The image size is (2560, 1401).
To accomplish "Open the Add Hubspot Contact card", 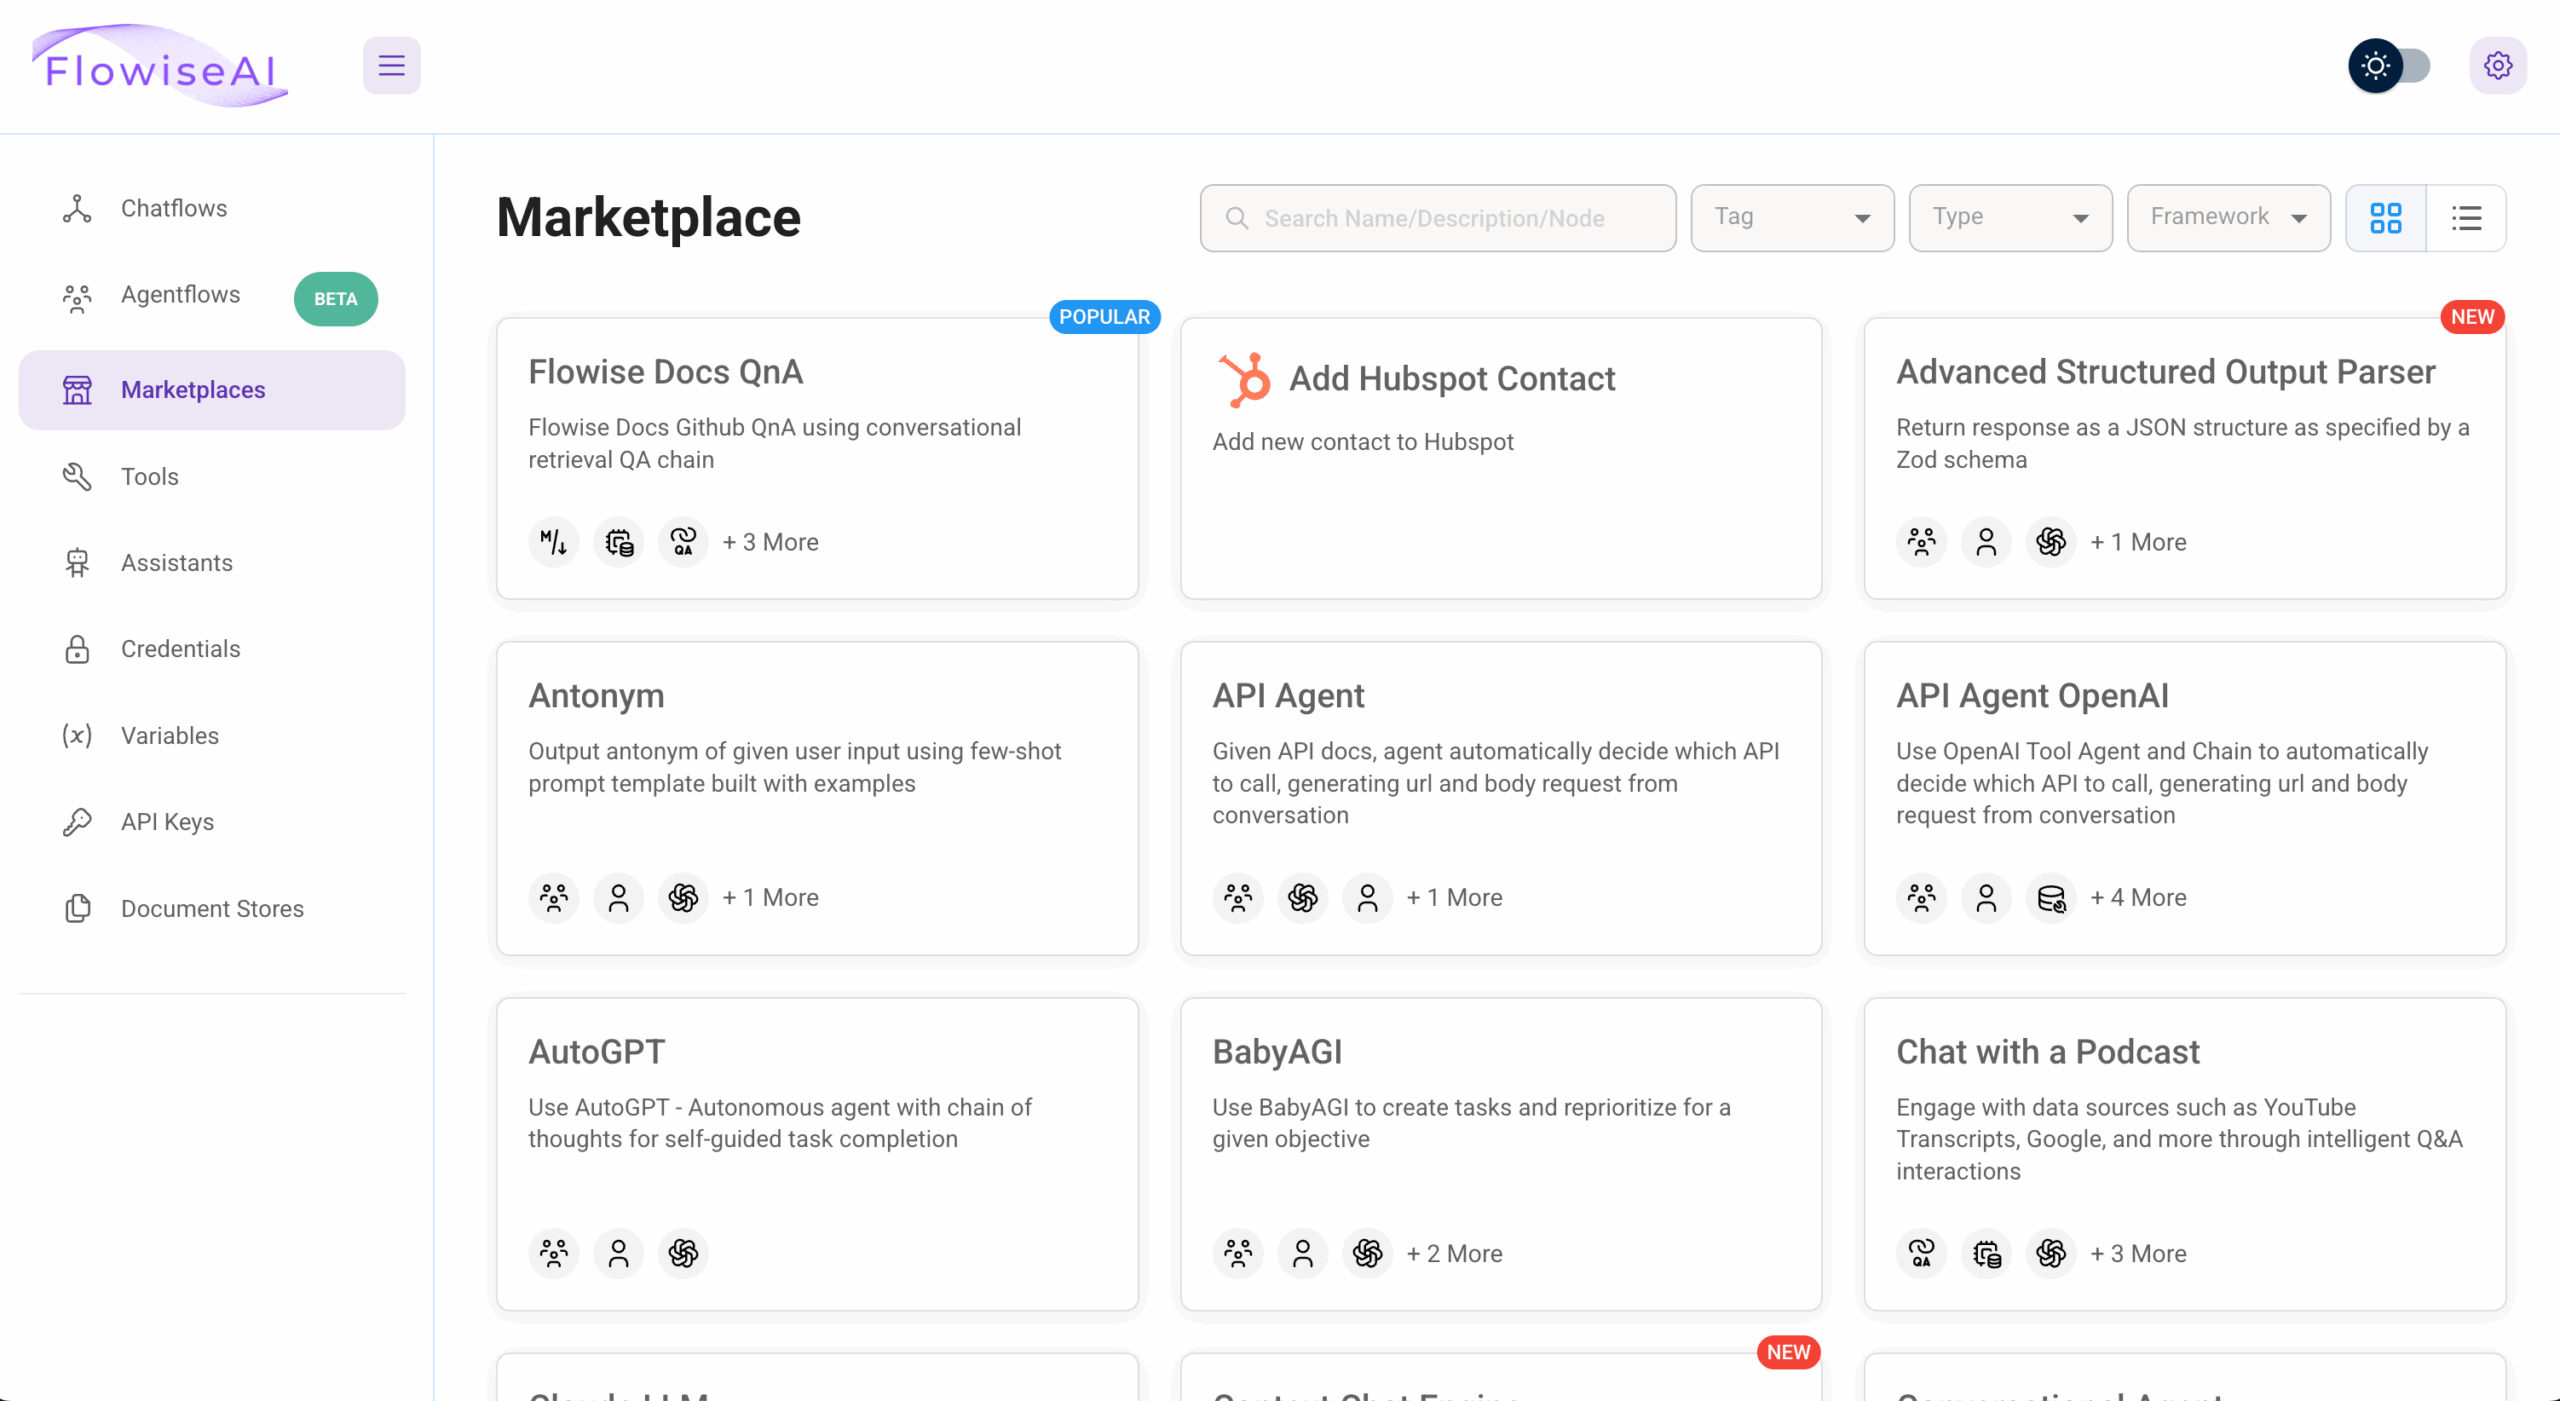I will click(x=1501, y=459).
